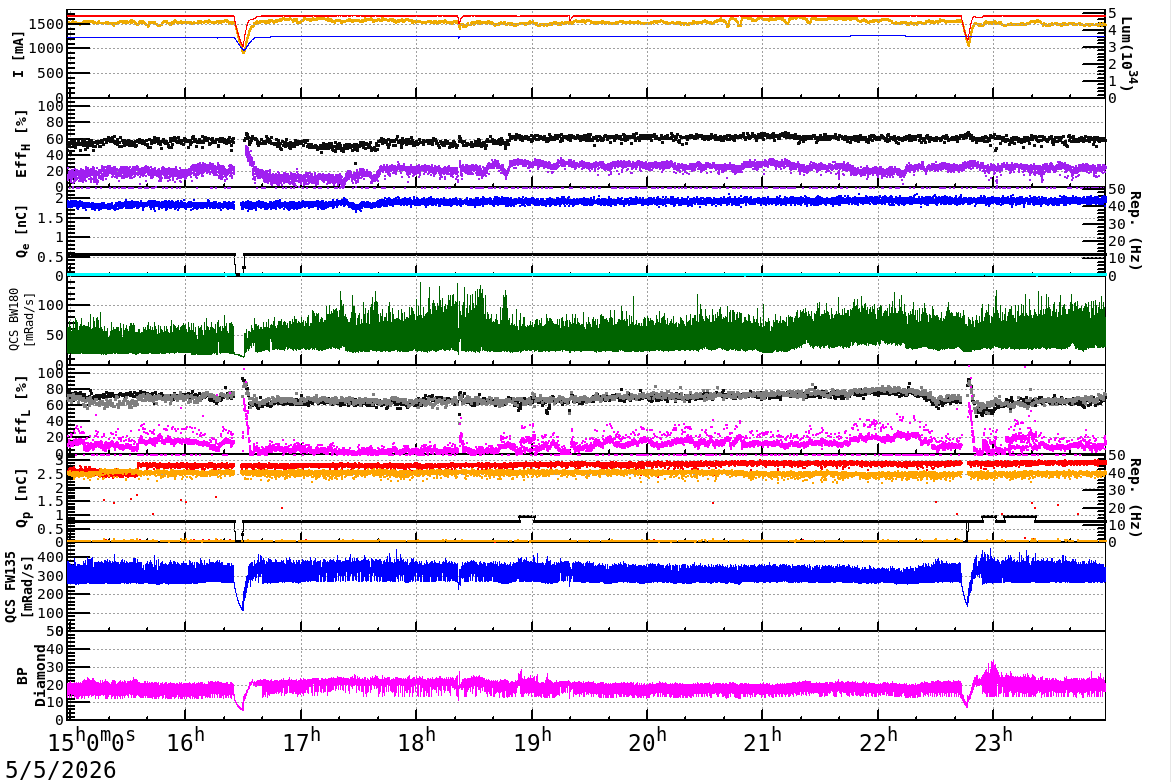Click the 1.5 tick on the Q_e axis
The height and width of the screenshot is (782, 1172).
52,218
